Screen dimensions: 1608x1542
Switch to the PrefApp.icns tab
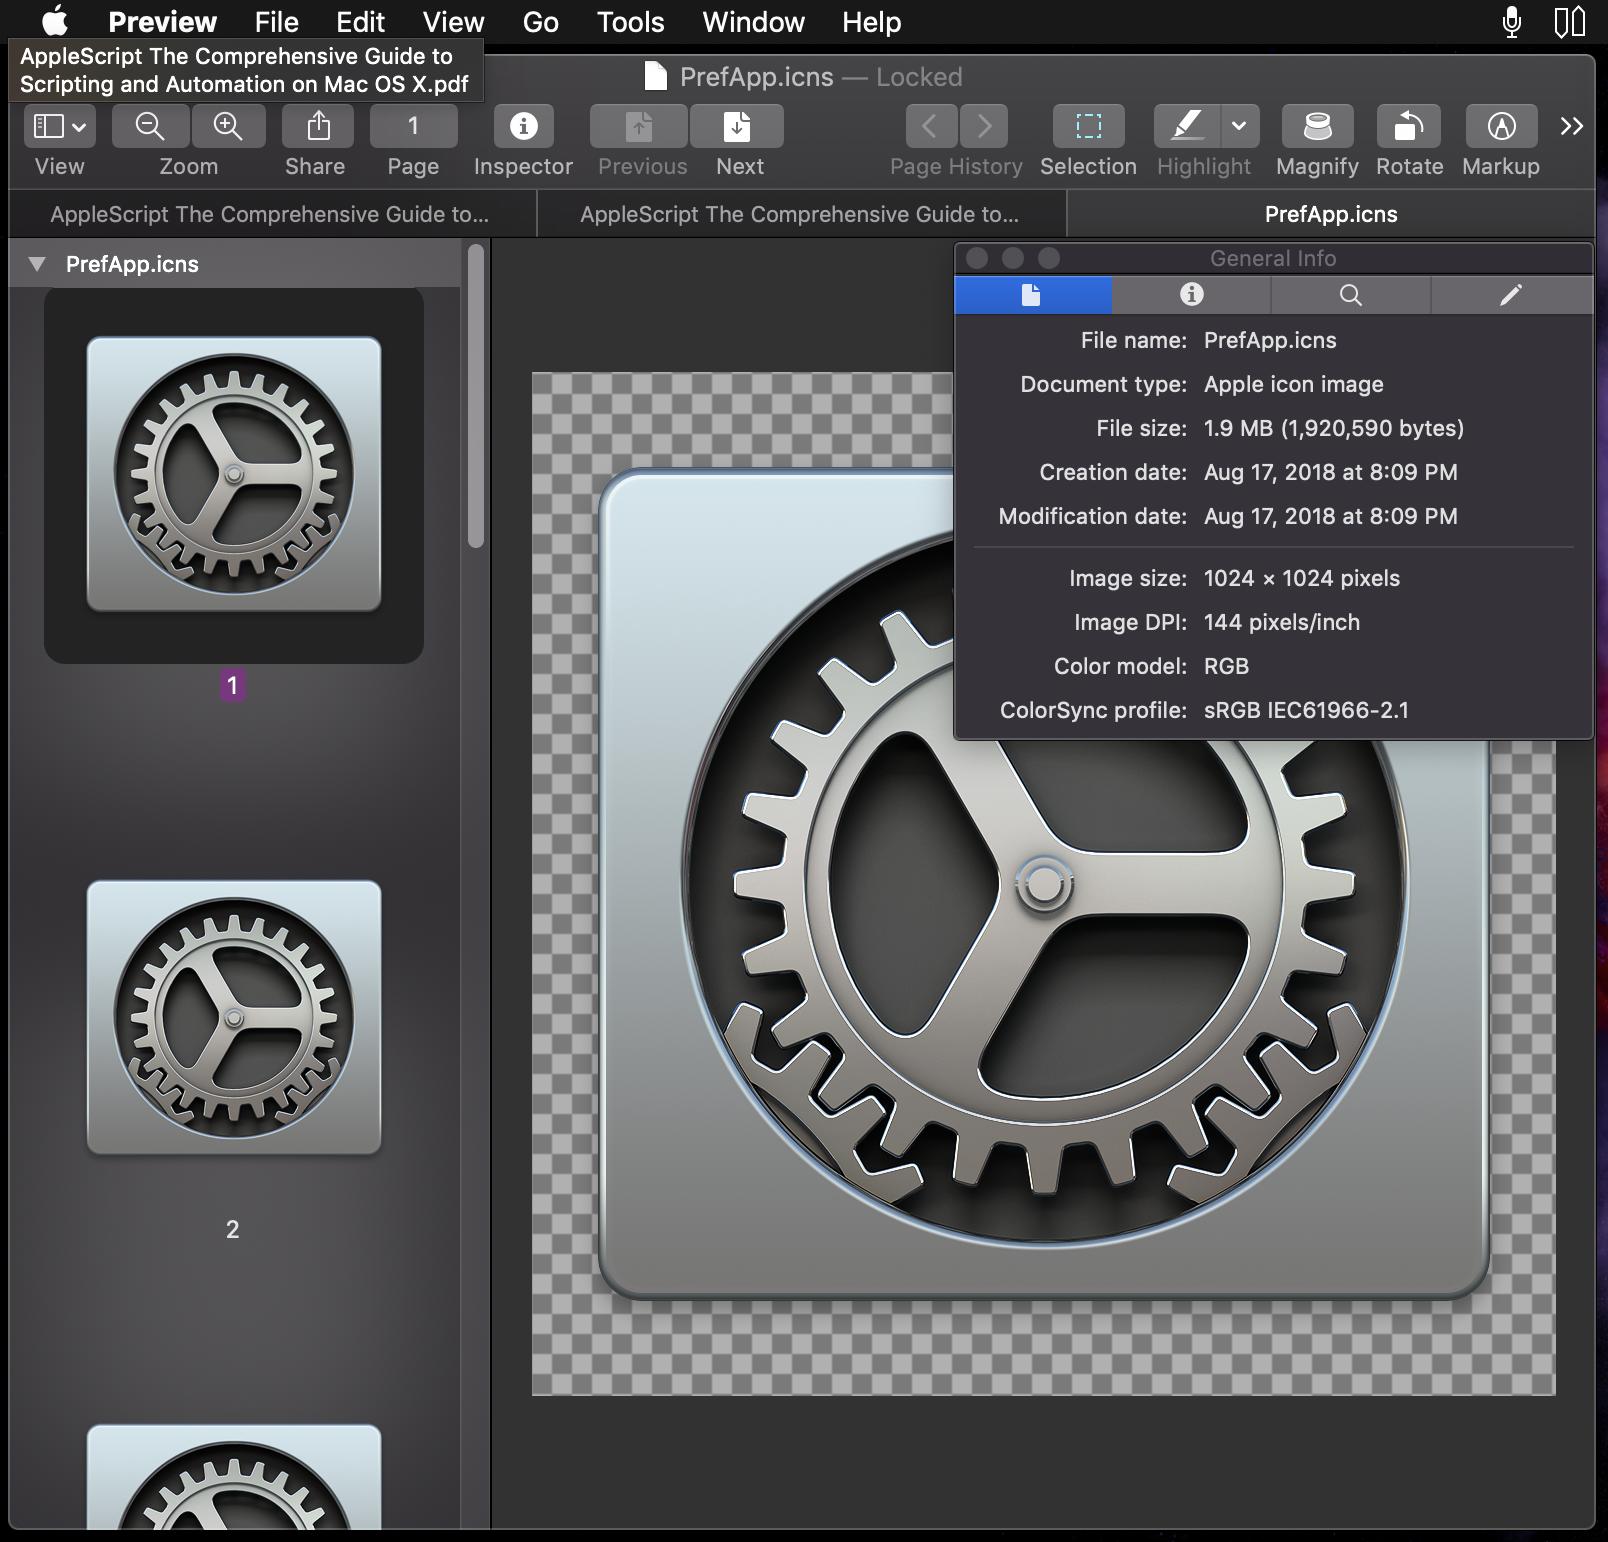point(1330,214)
